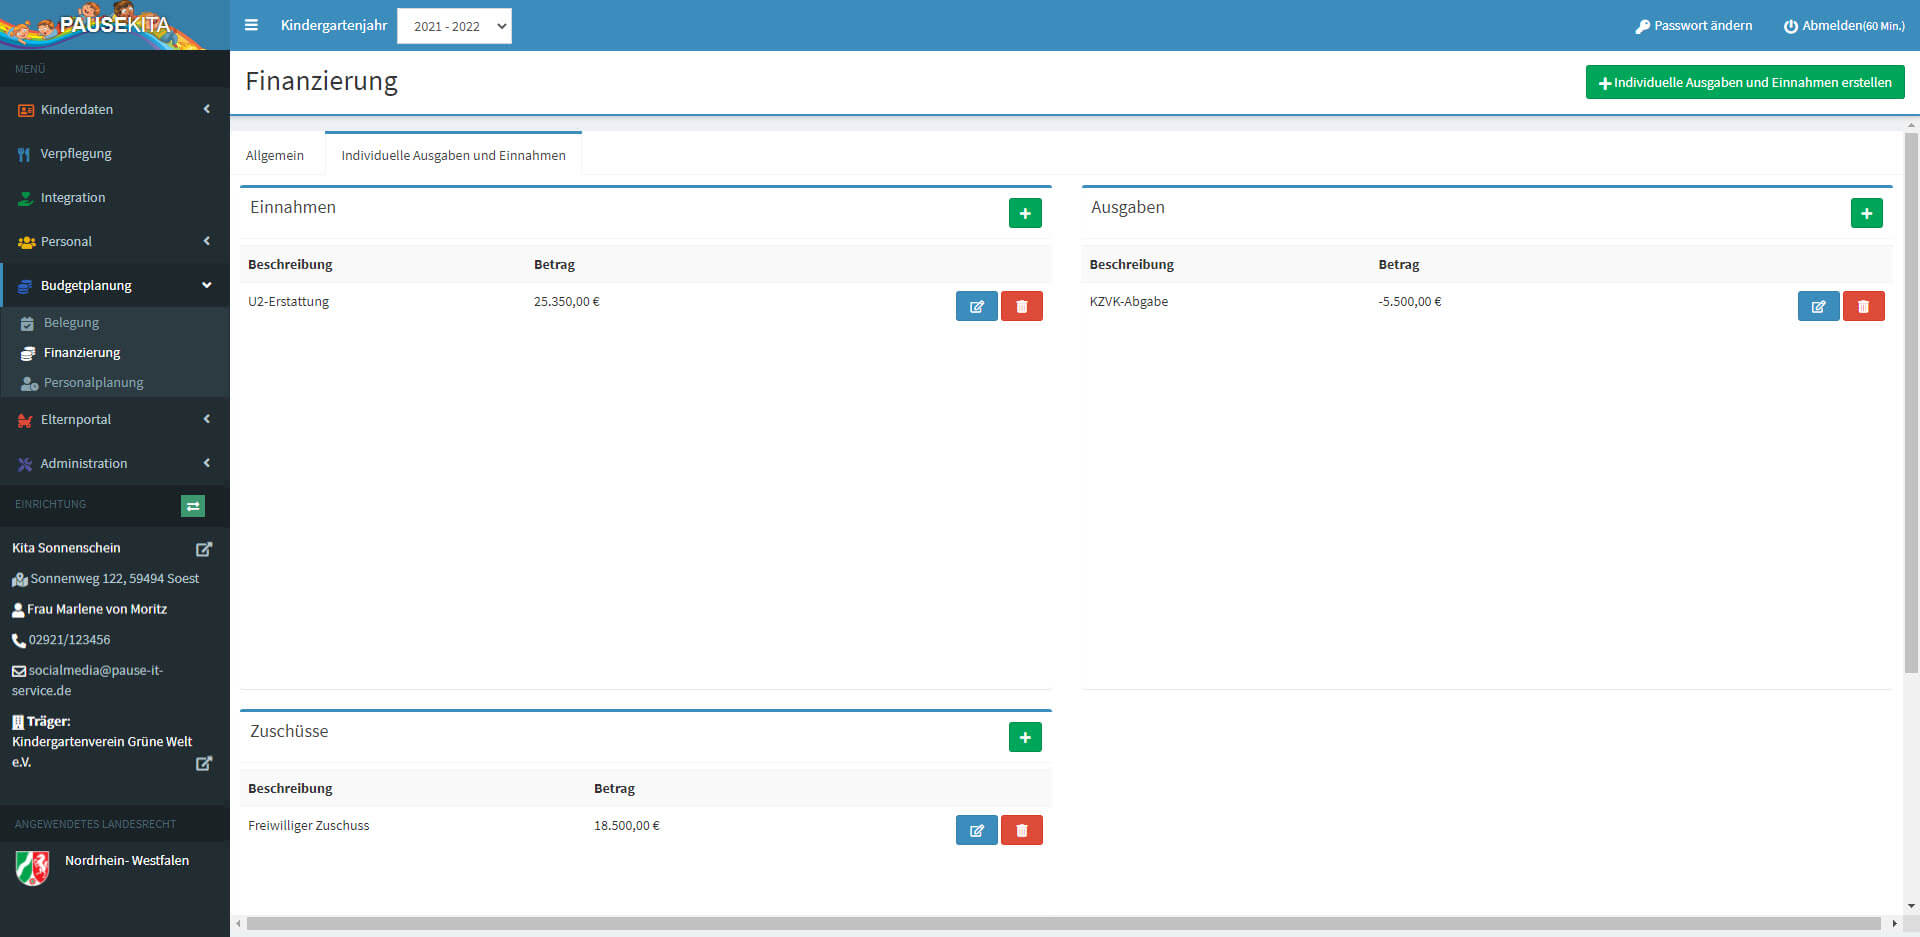Click the hamburger menu icon in top bar
This screenshot has height=937, width=1920.
[251, 25]
